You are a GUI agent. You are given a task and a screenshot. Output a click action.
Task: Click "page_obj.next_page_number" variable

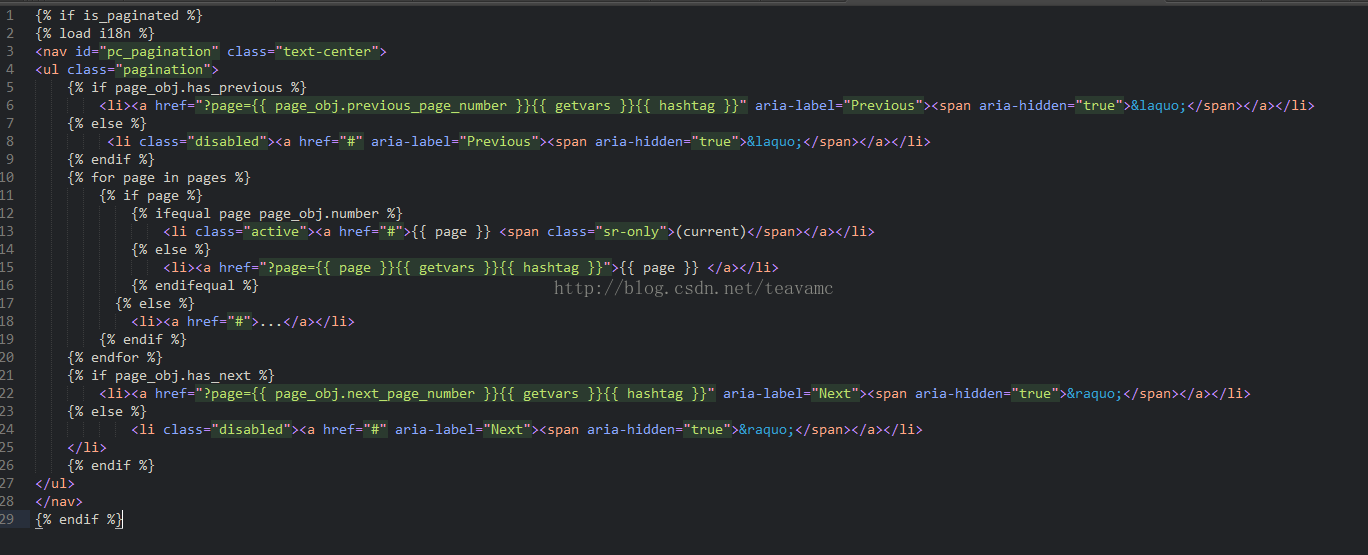pyautogui.click(x=375, y=394)
